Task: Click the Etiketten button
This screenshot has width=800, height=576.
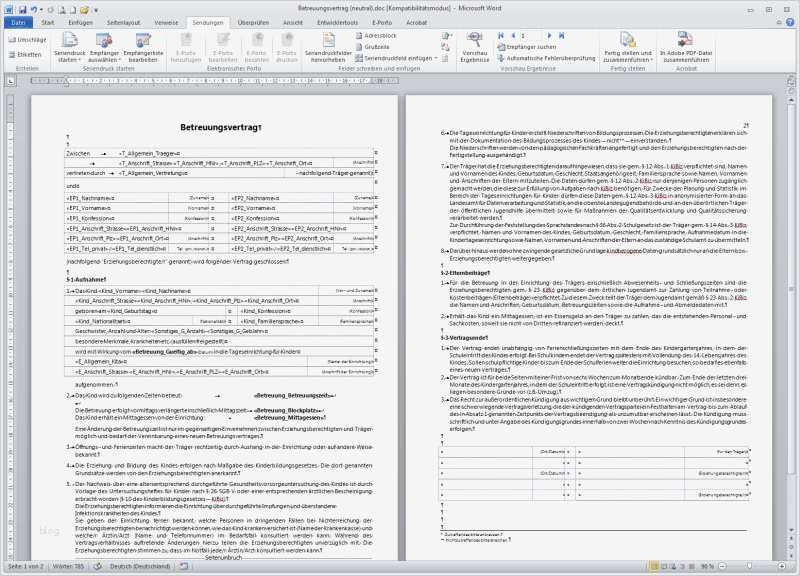Action: [x=26, y=54]
